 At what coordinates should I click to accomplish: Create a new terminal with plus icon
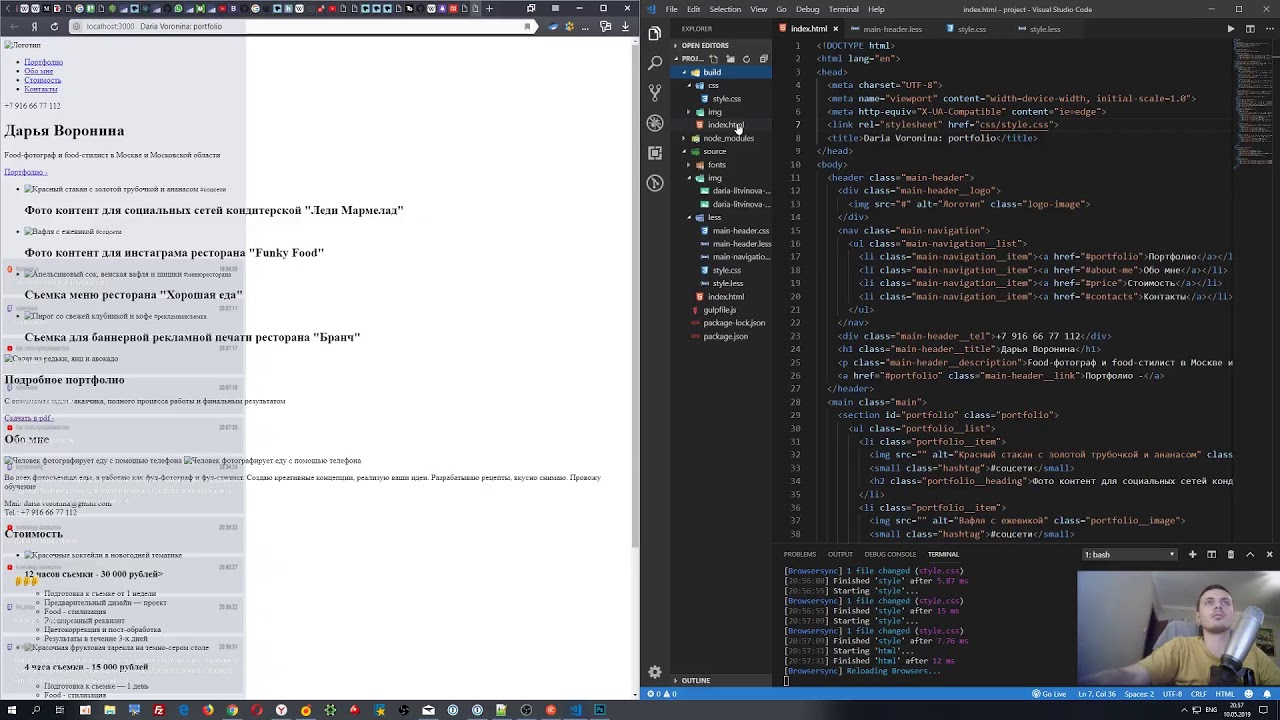click(x=1192, y=554)
